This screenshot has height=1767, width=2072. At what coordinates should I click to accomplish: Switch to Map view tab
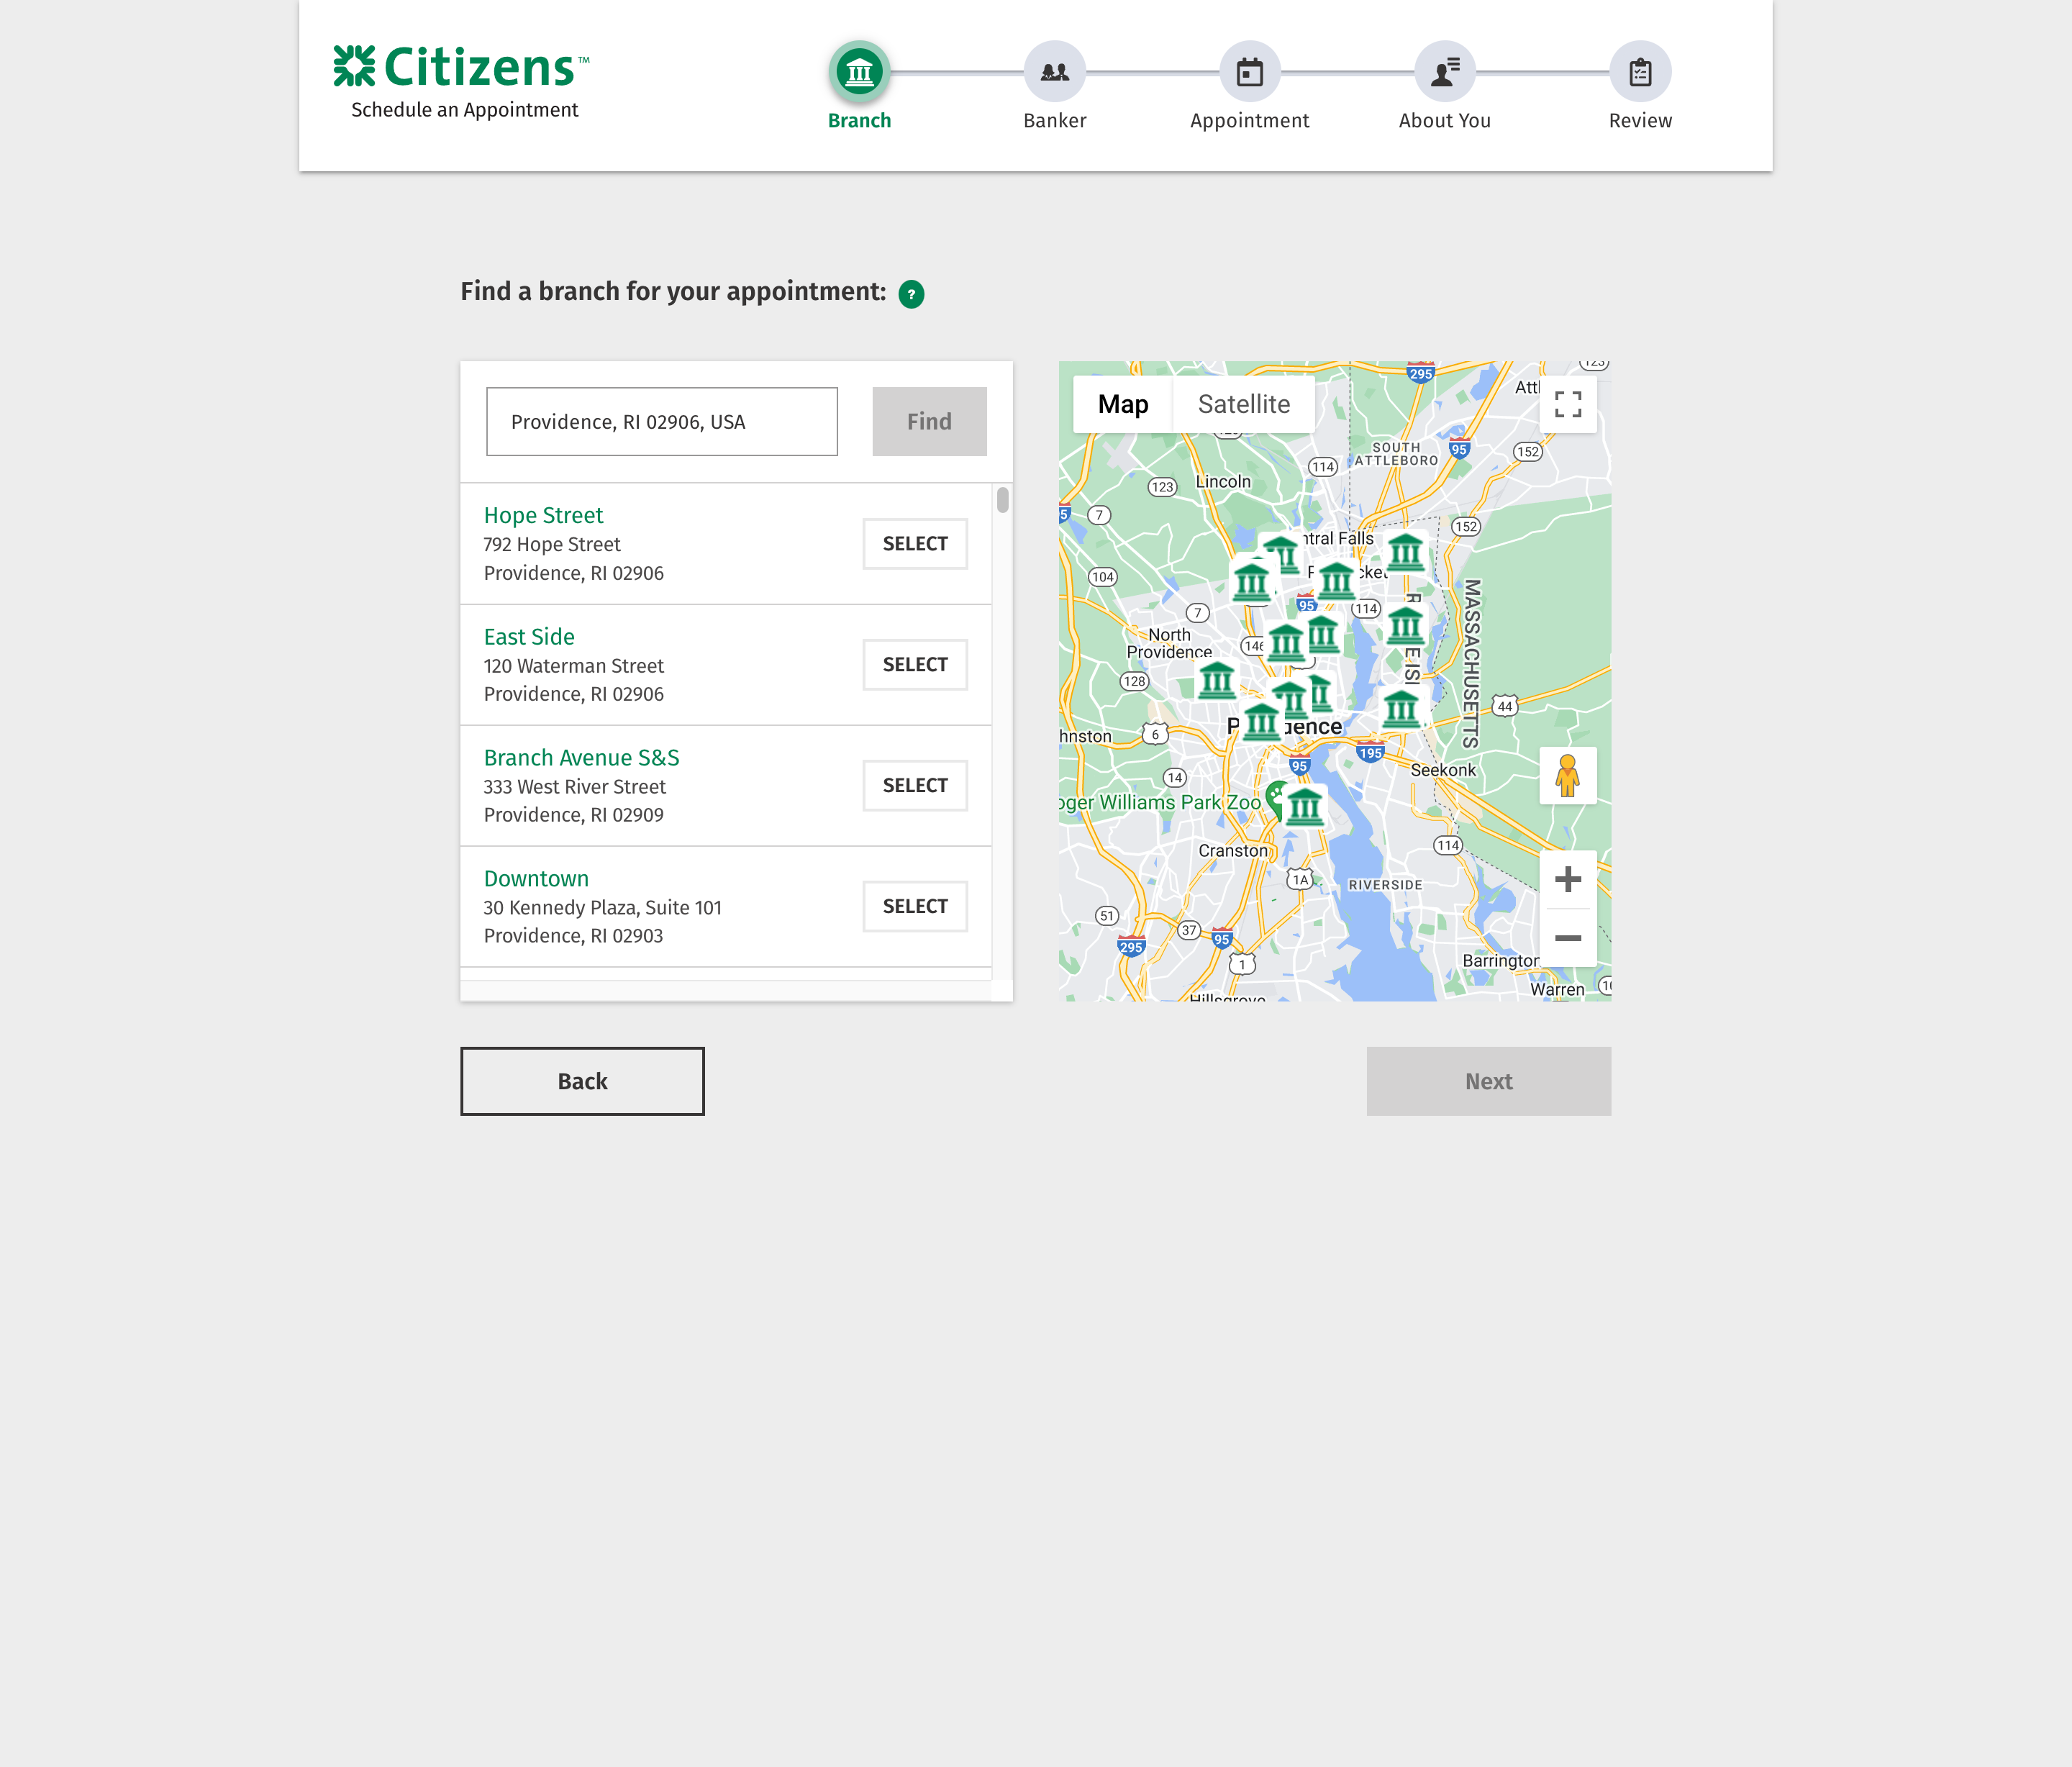[x=1122, y=404]
